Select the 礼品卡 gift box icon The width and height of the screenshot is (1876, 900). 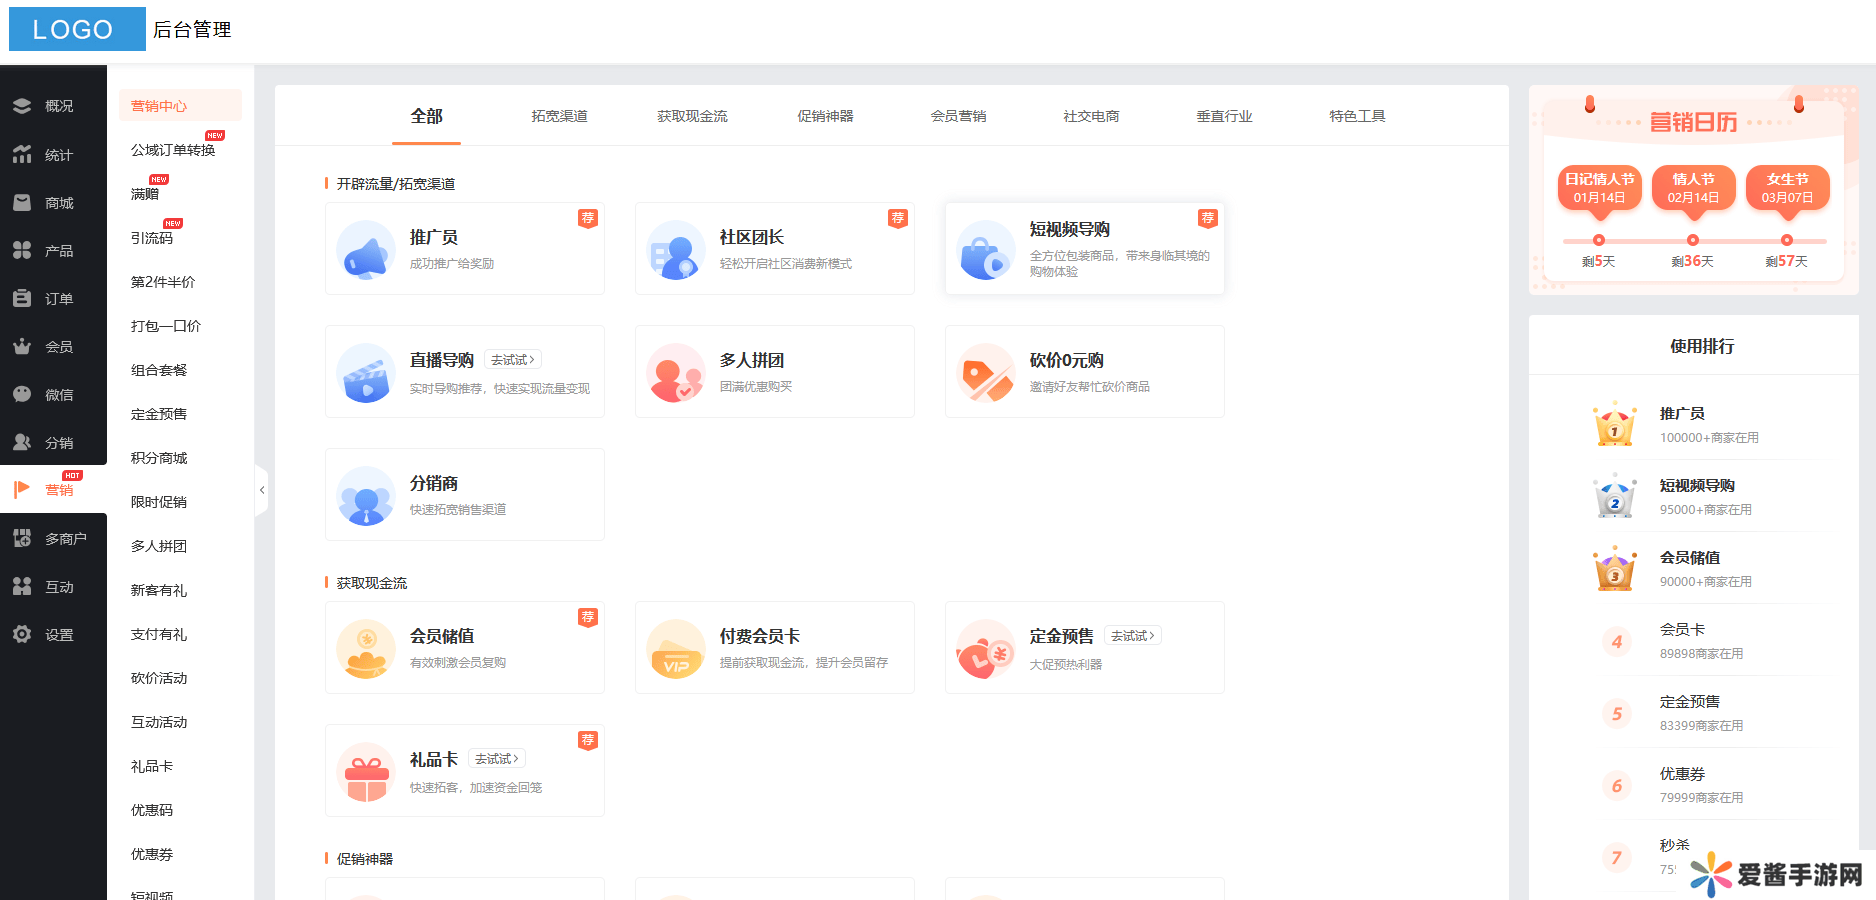pos(366,772)
